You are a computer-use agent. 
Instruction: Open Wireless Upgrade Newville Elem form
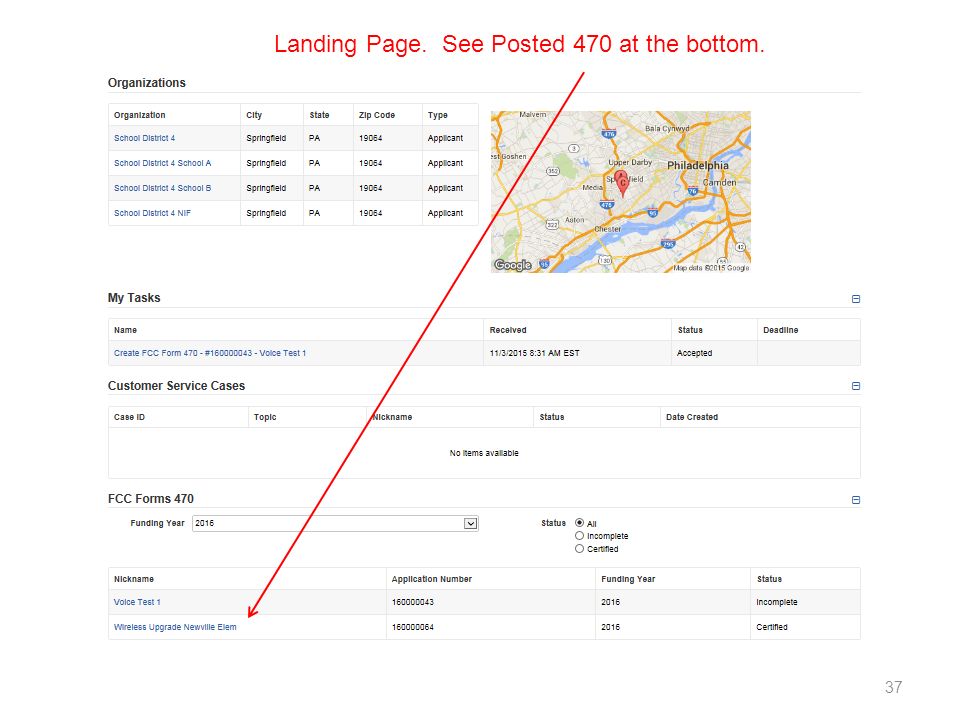175,628
